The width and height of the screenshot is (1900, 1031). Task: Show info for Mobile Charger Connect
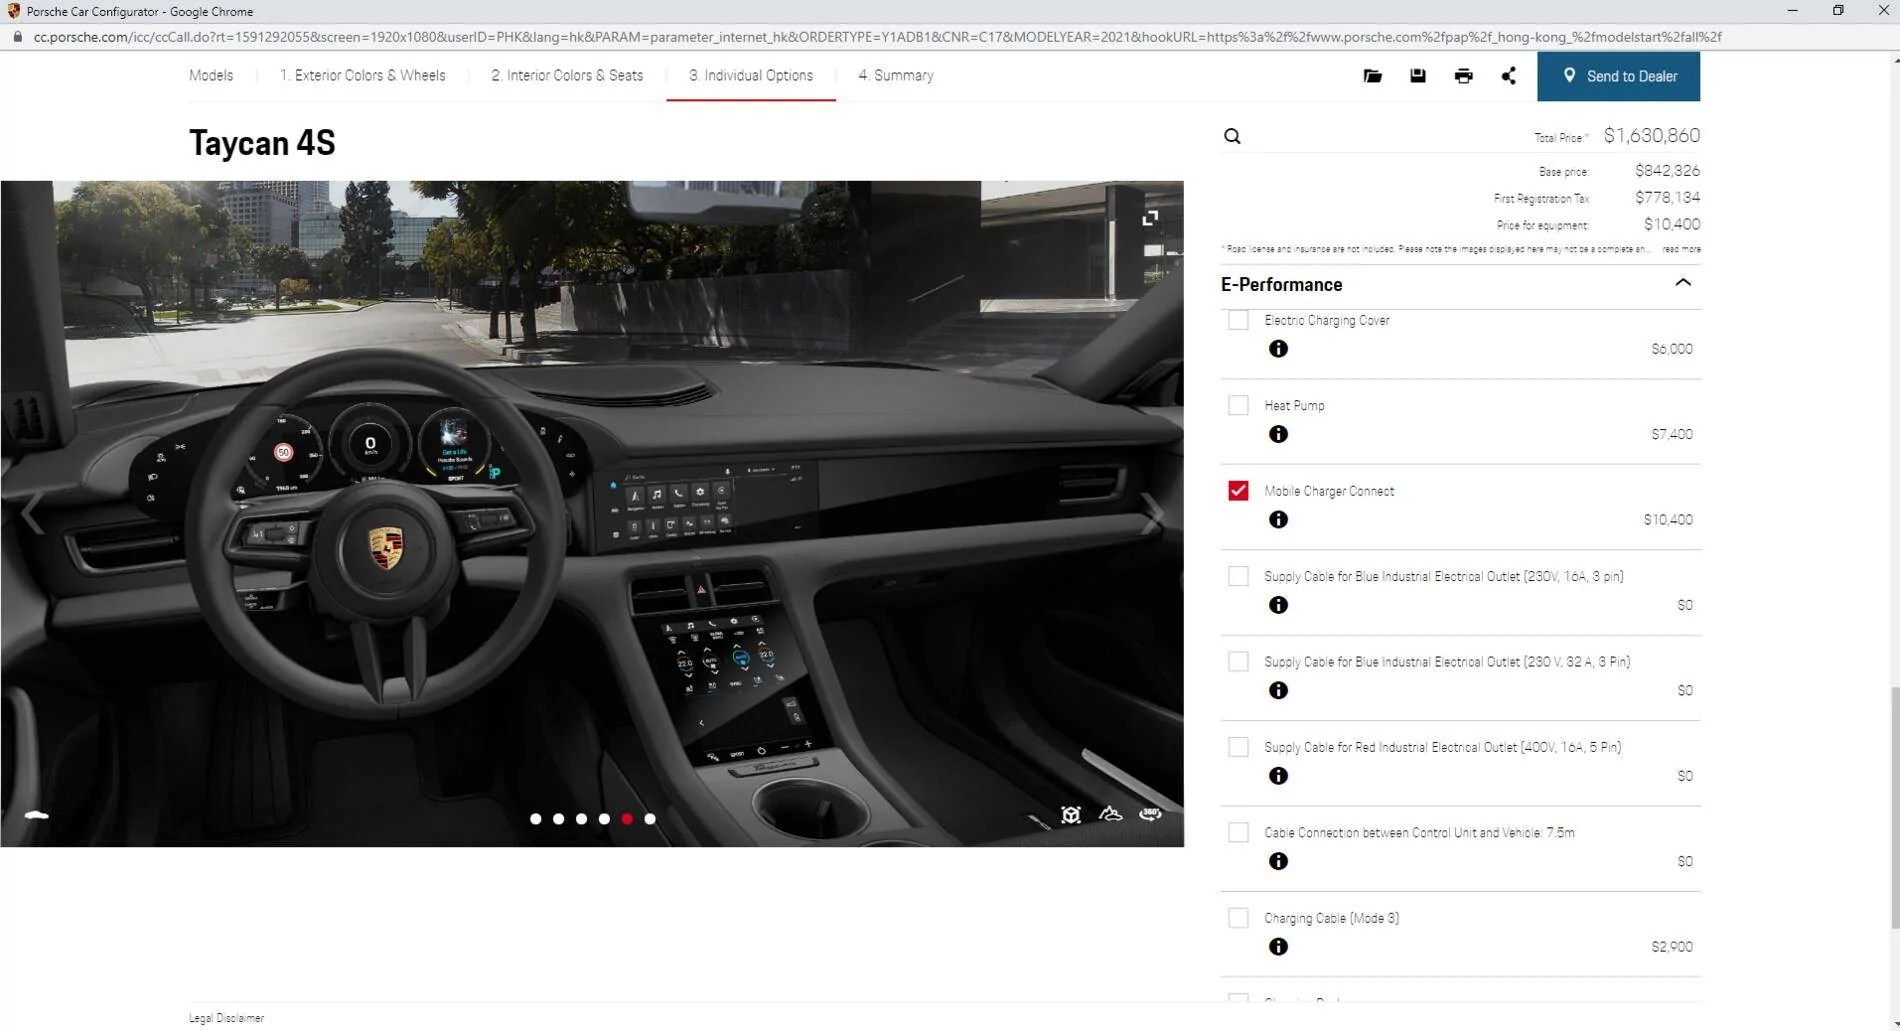(1278, 520)
